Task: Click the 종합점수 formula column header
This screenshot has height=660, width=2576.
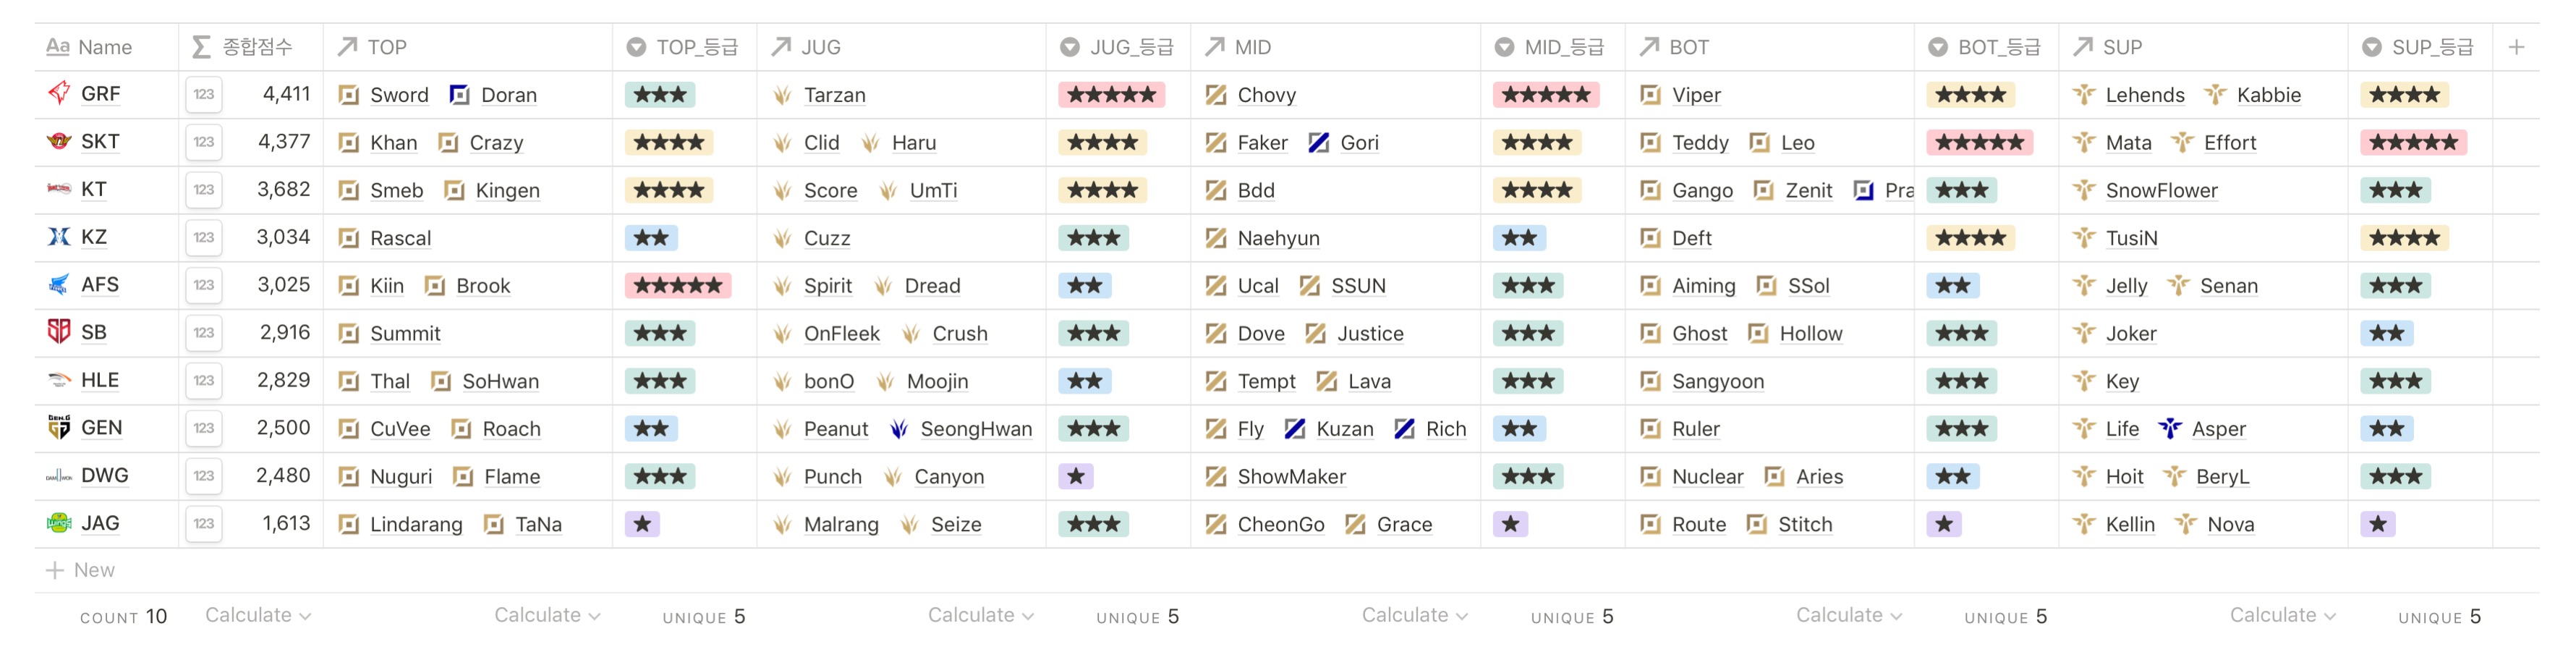Action: click(256, 47)
